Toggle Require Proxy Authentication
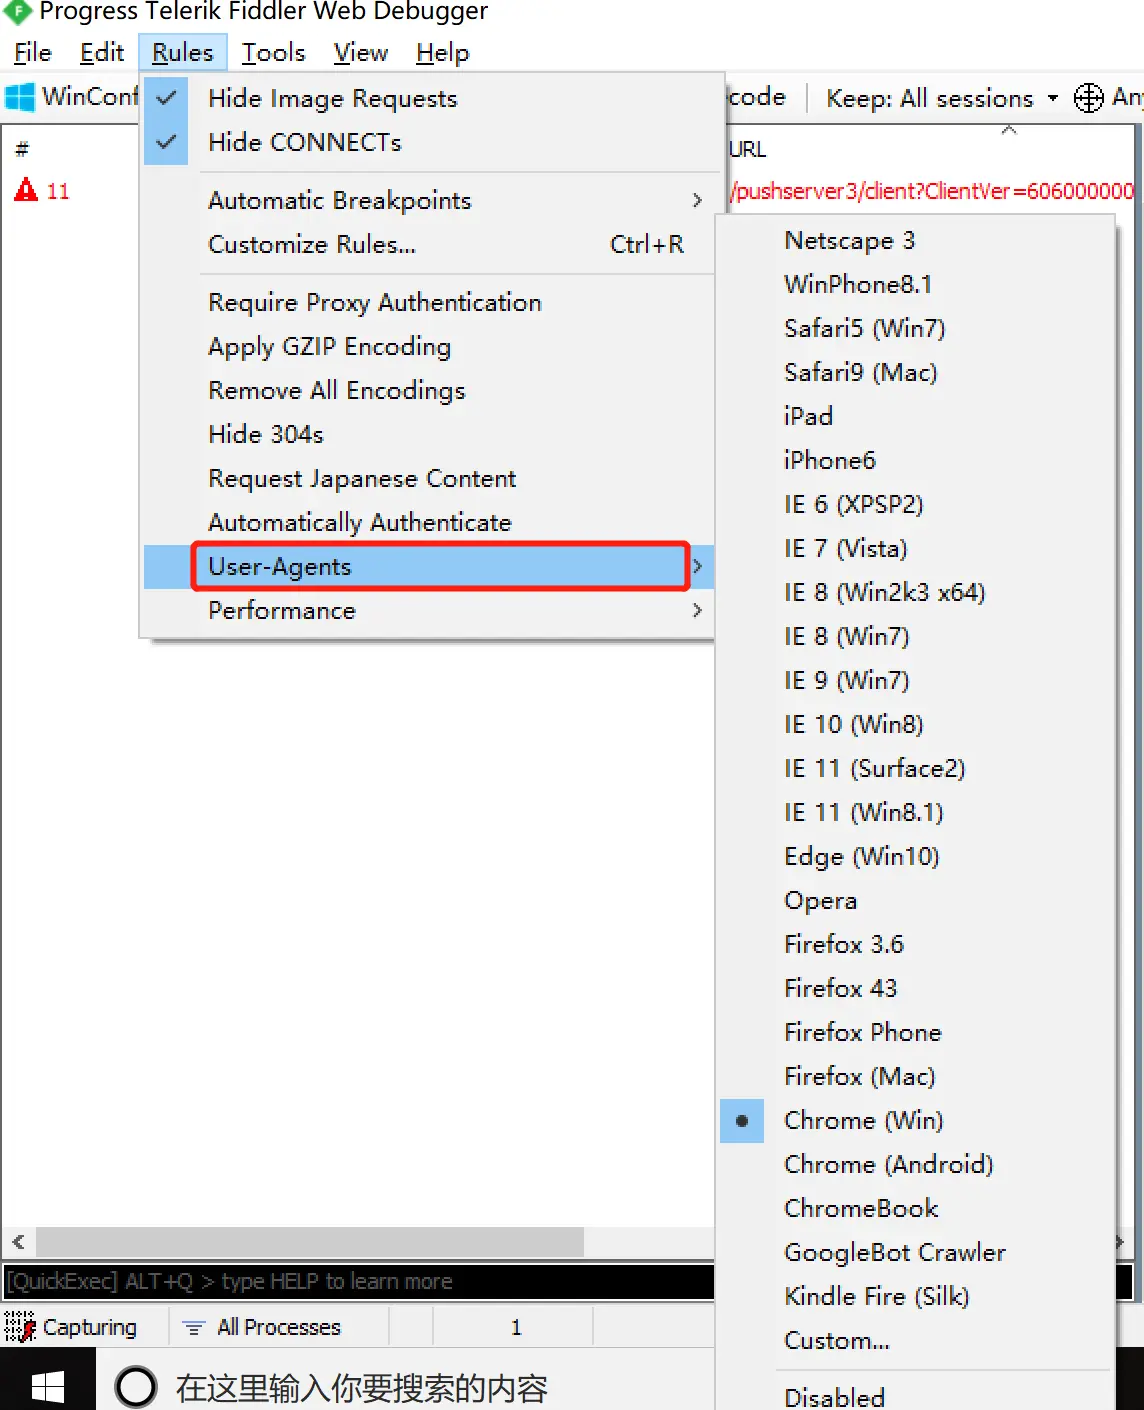This screenshot has width=1144, height=1410. 428,302
